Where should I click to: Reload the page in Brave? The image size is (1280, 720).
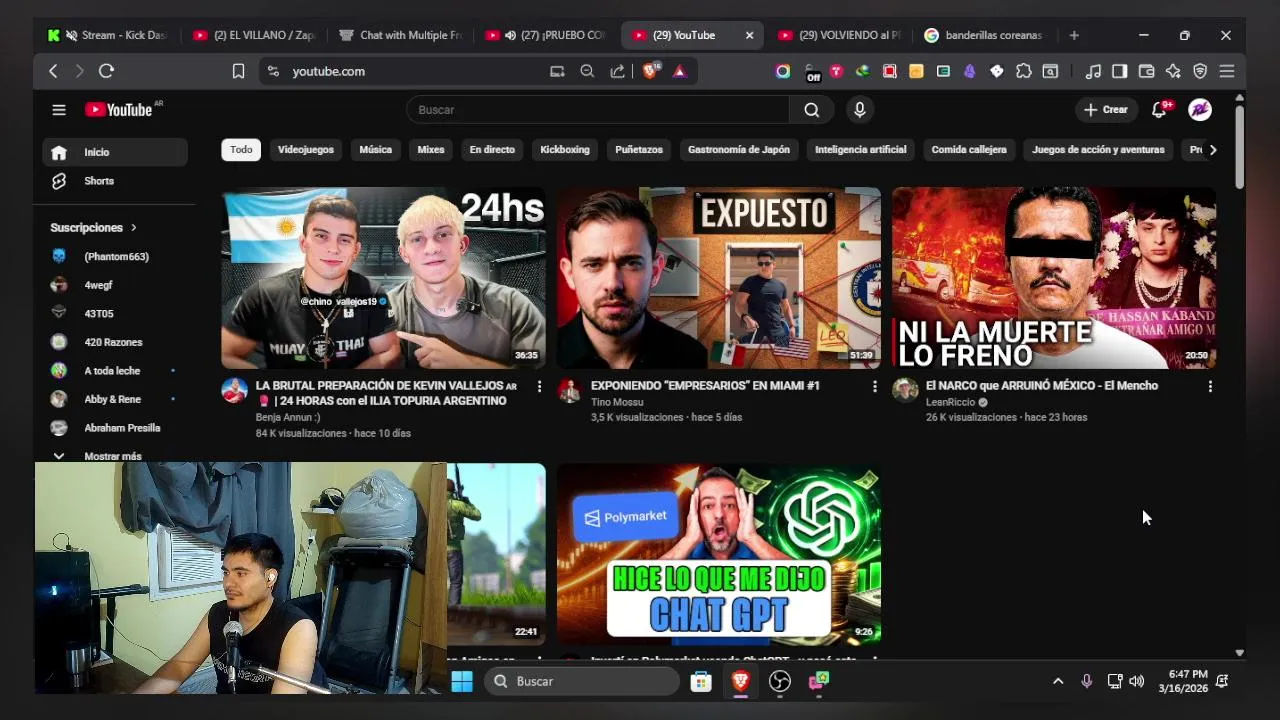coord(107,71)
